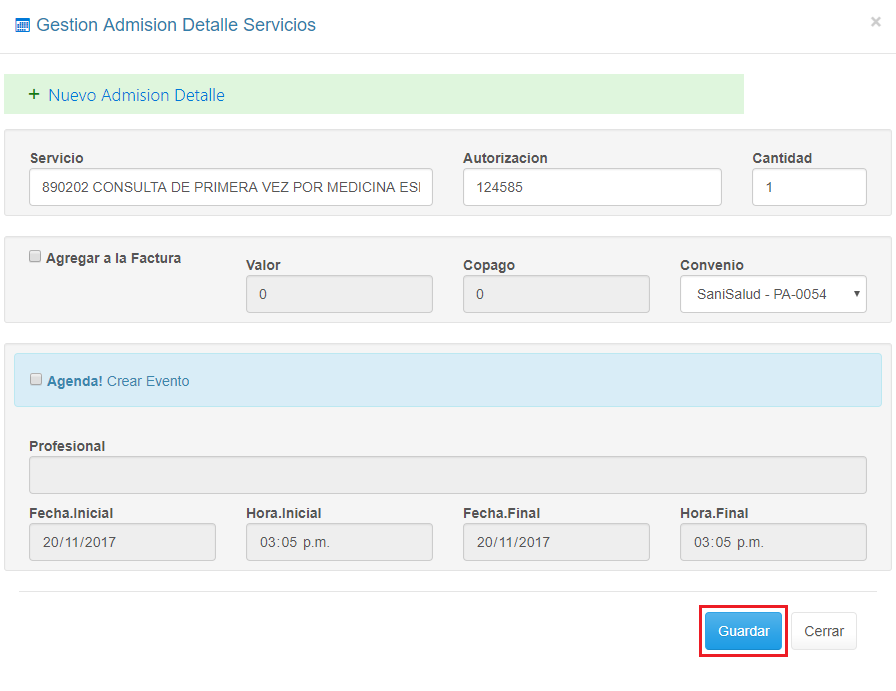
Task: Open the Nuevo Admision Detalle link
Action: (136, 95)
